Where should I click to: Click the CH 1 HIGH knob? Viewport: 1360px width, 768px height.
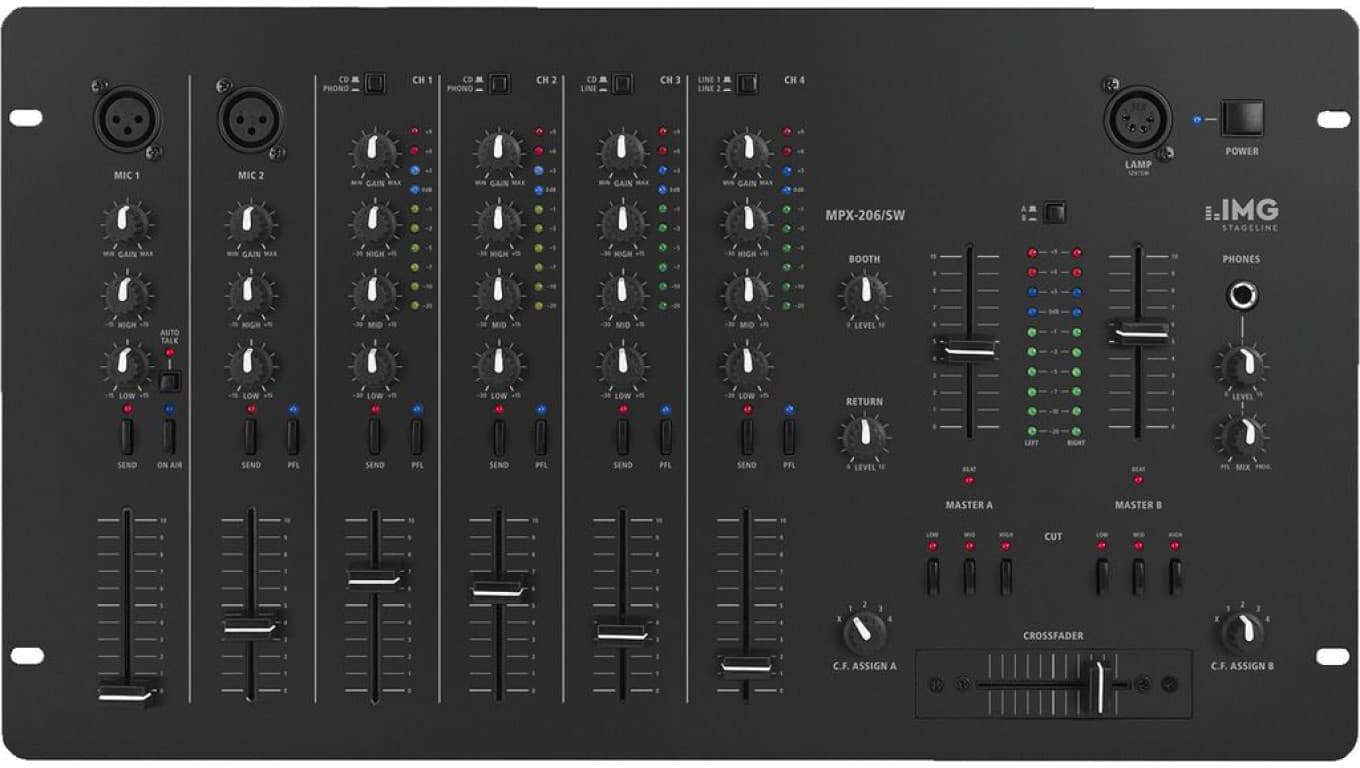(x=374, y=222)
